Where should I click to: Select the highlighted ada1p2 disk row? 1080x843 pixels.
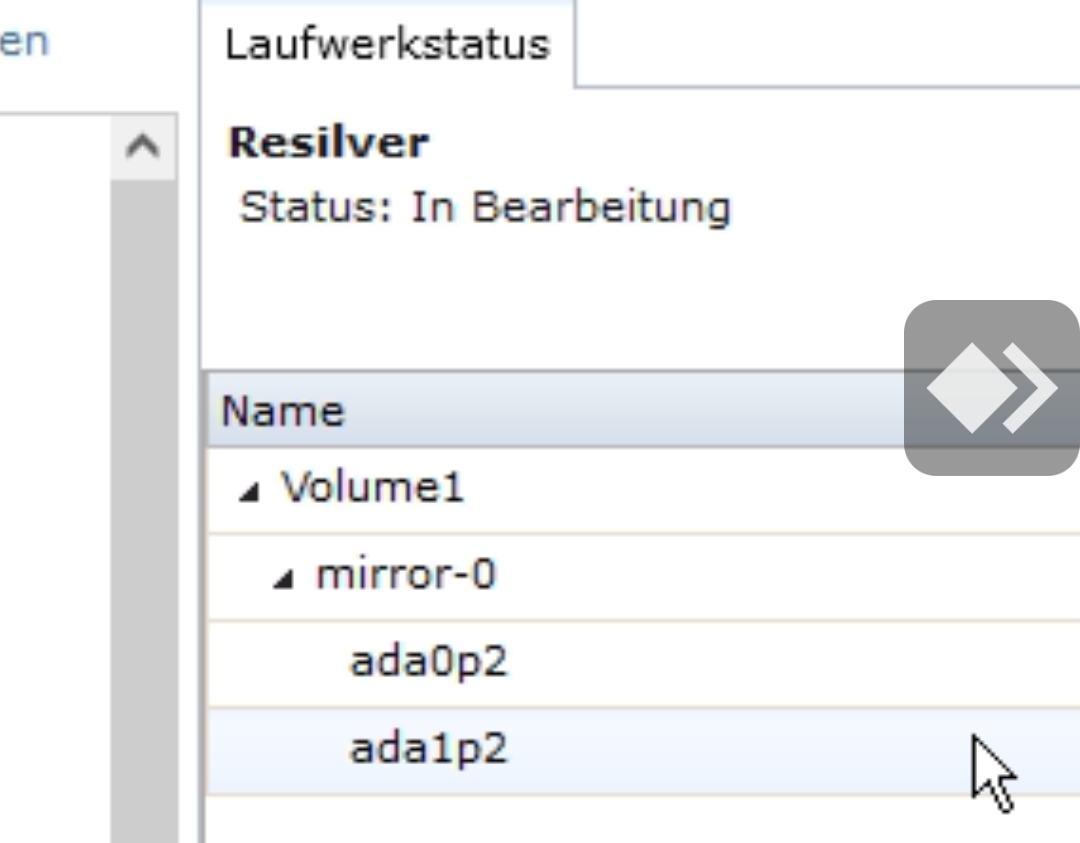(643, 751)
